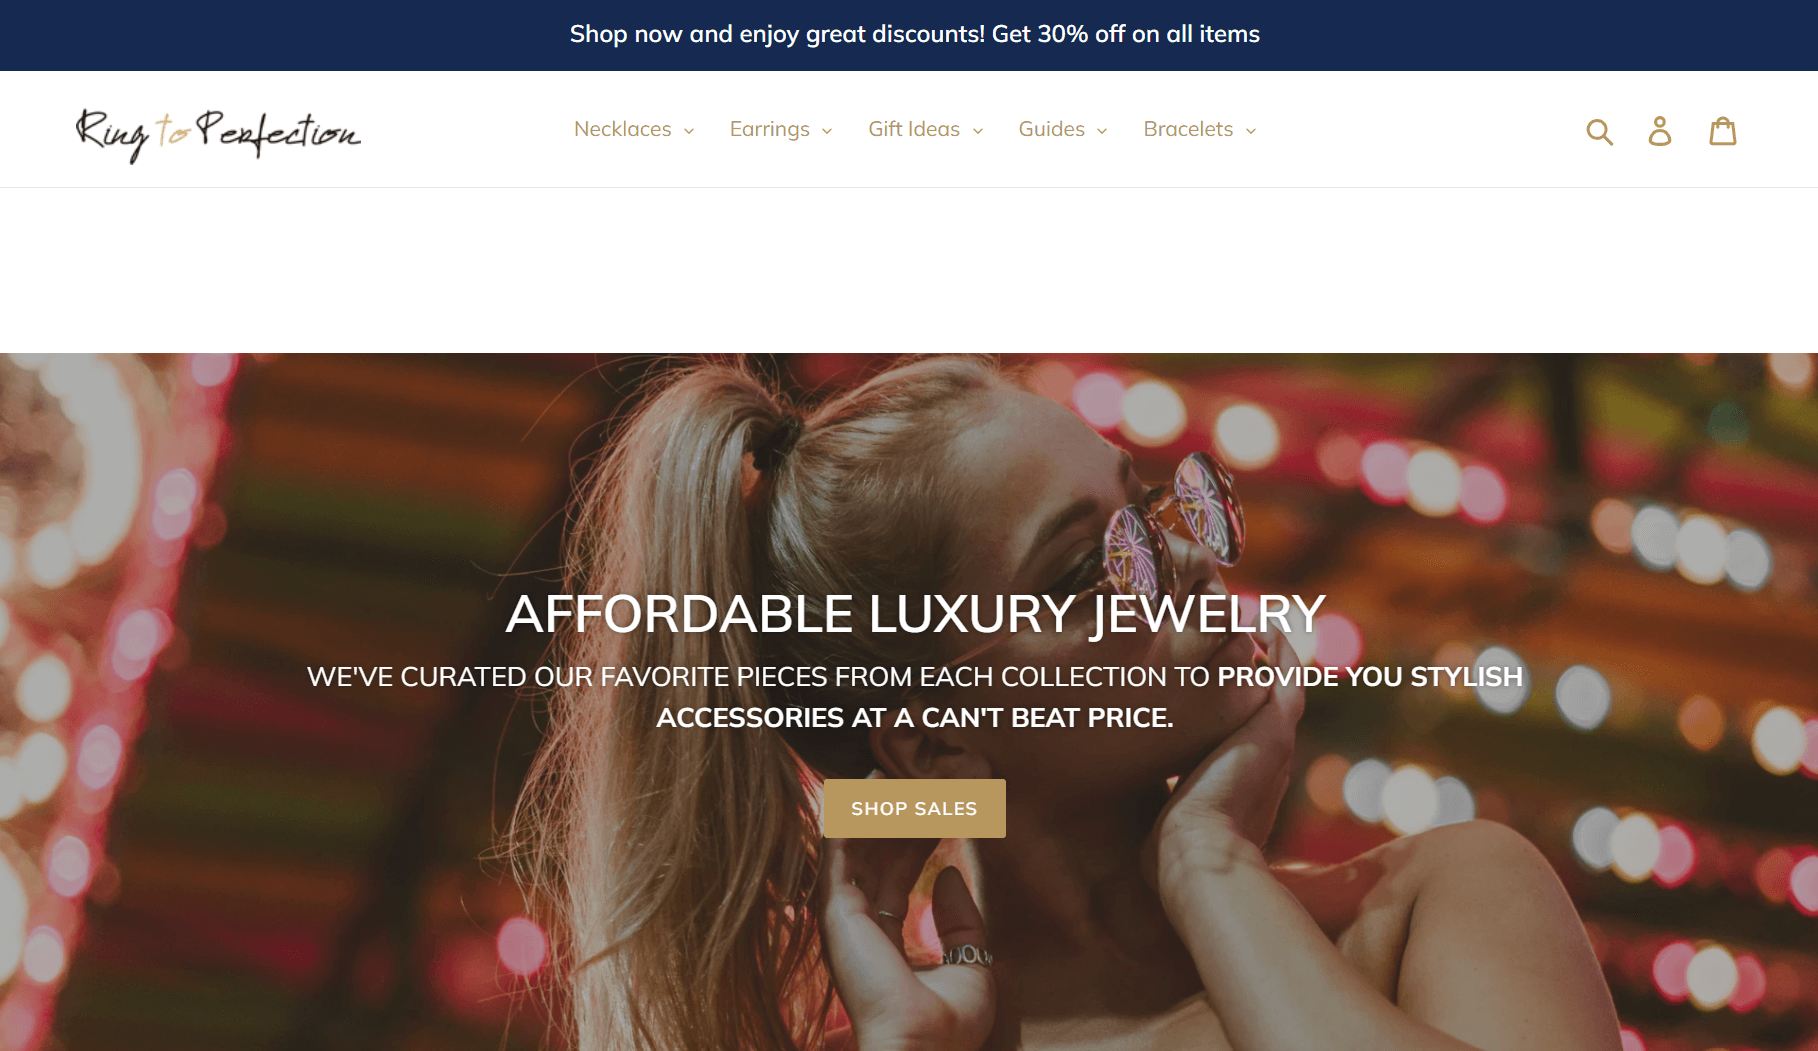Open the search magnifier icon
Screen dimensions: 1818x1051
point(1600,131)
